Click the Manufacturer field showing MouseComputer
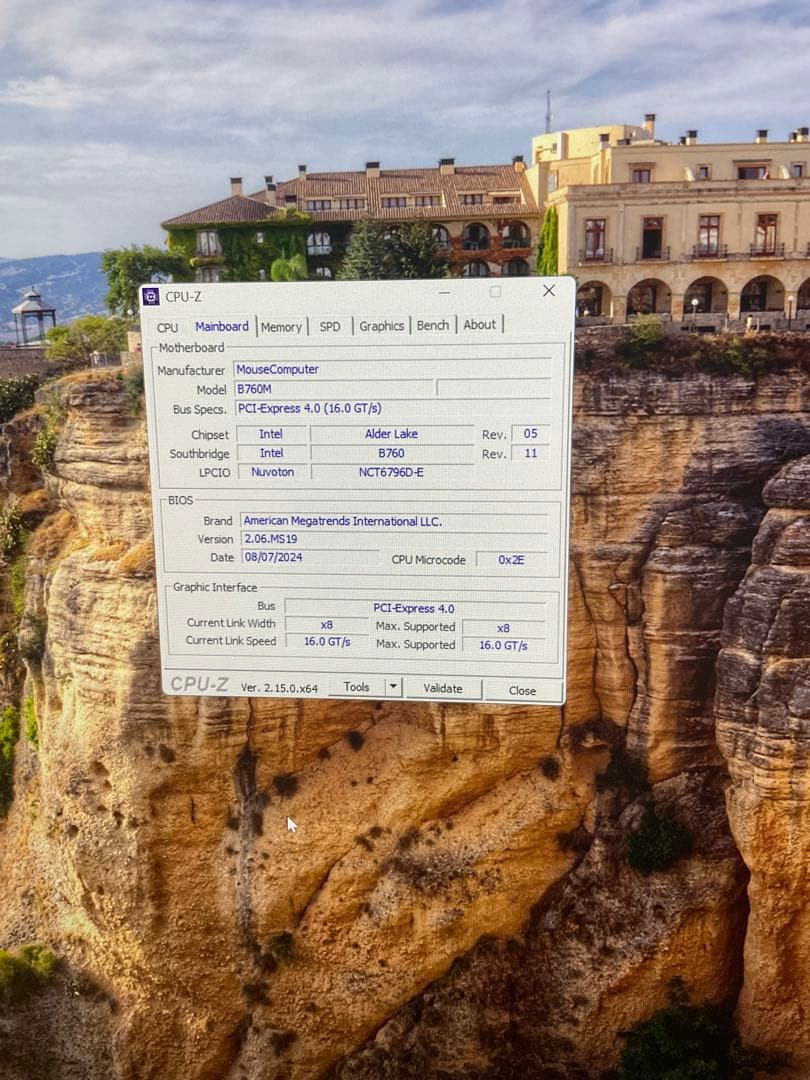 pos(391,369)
